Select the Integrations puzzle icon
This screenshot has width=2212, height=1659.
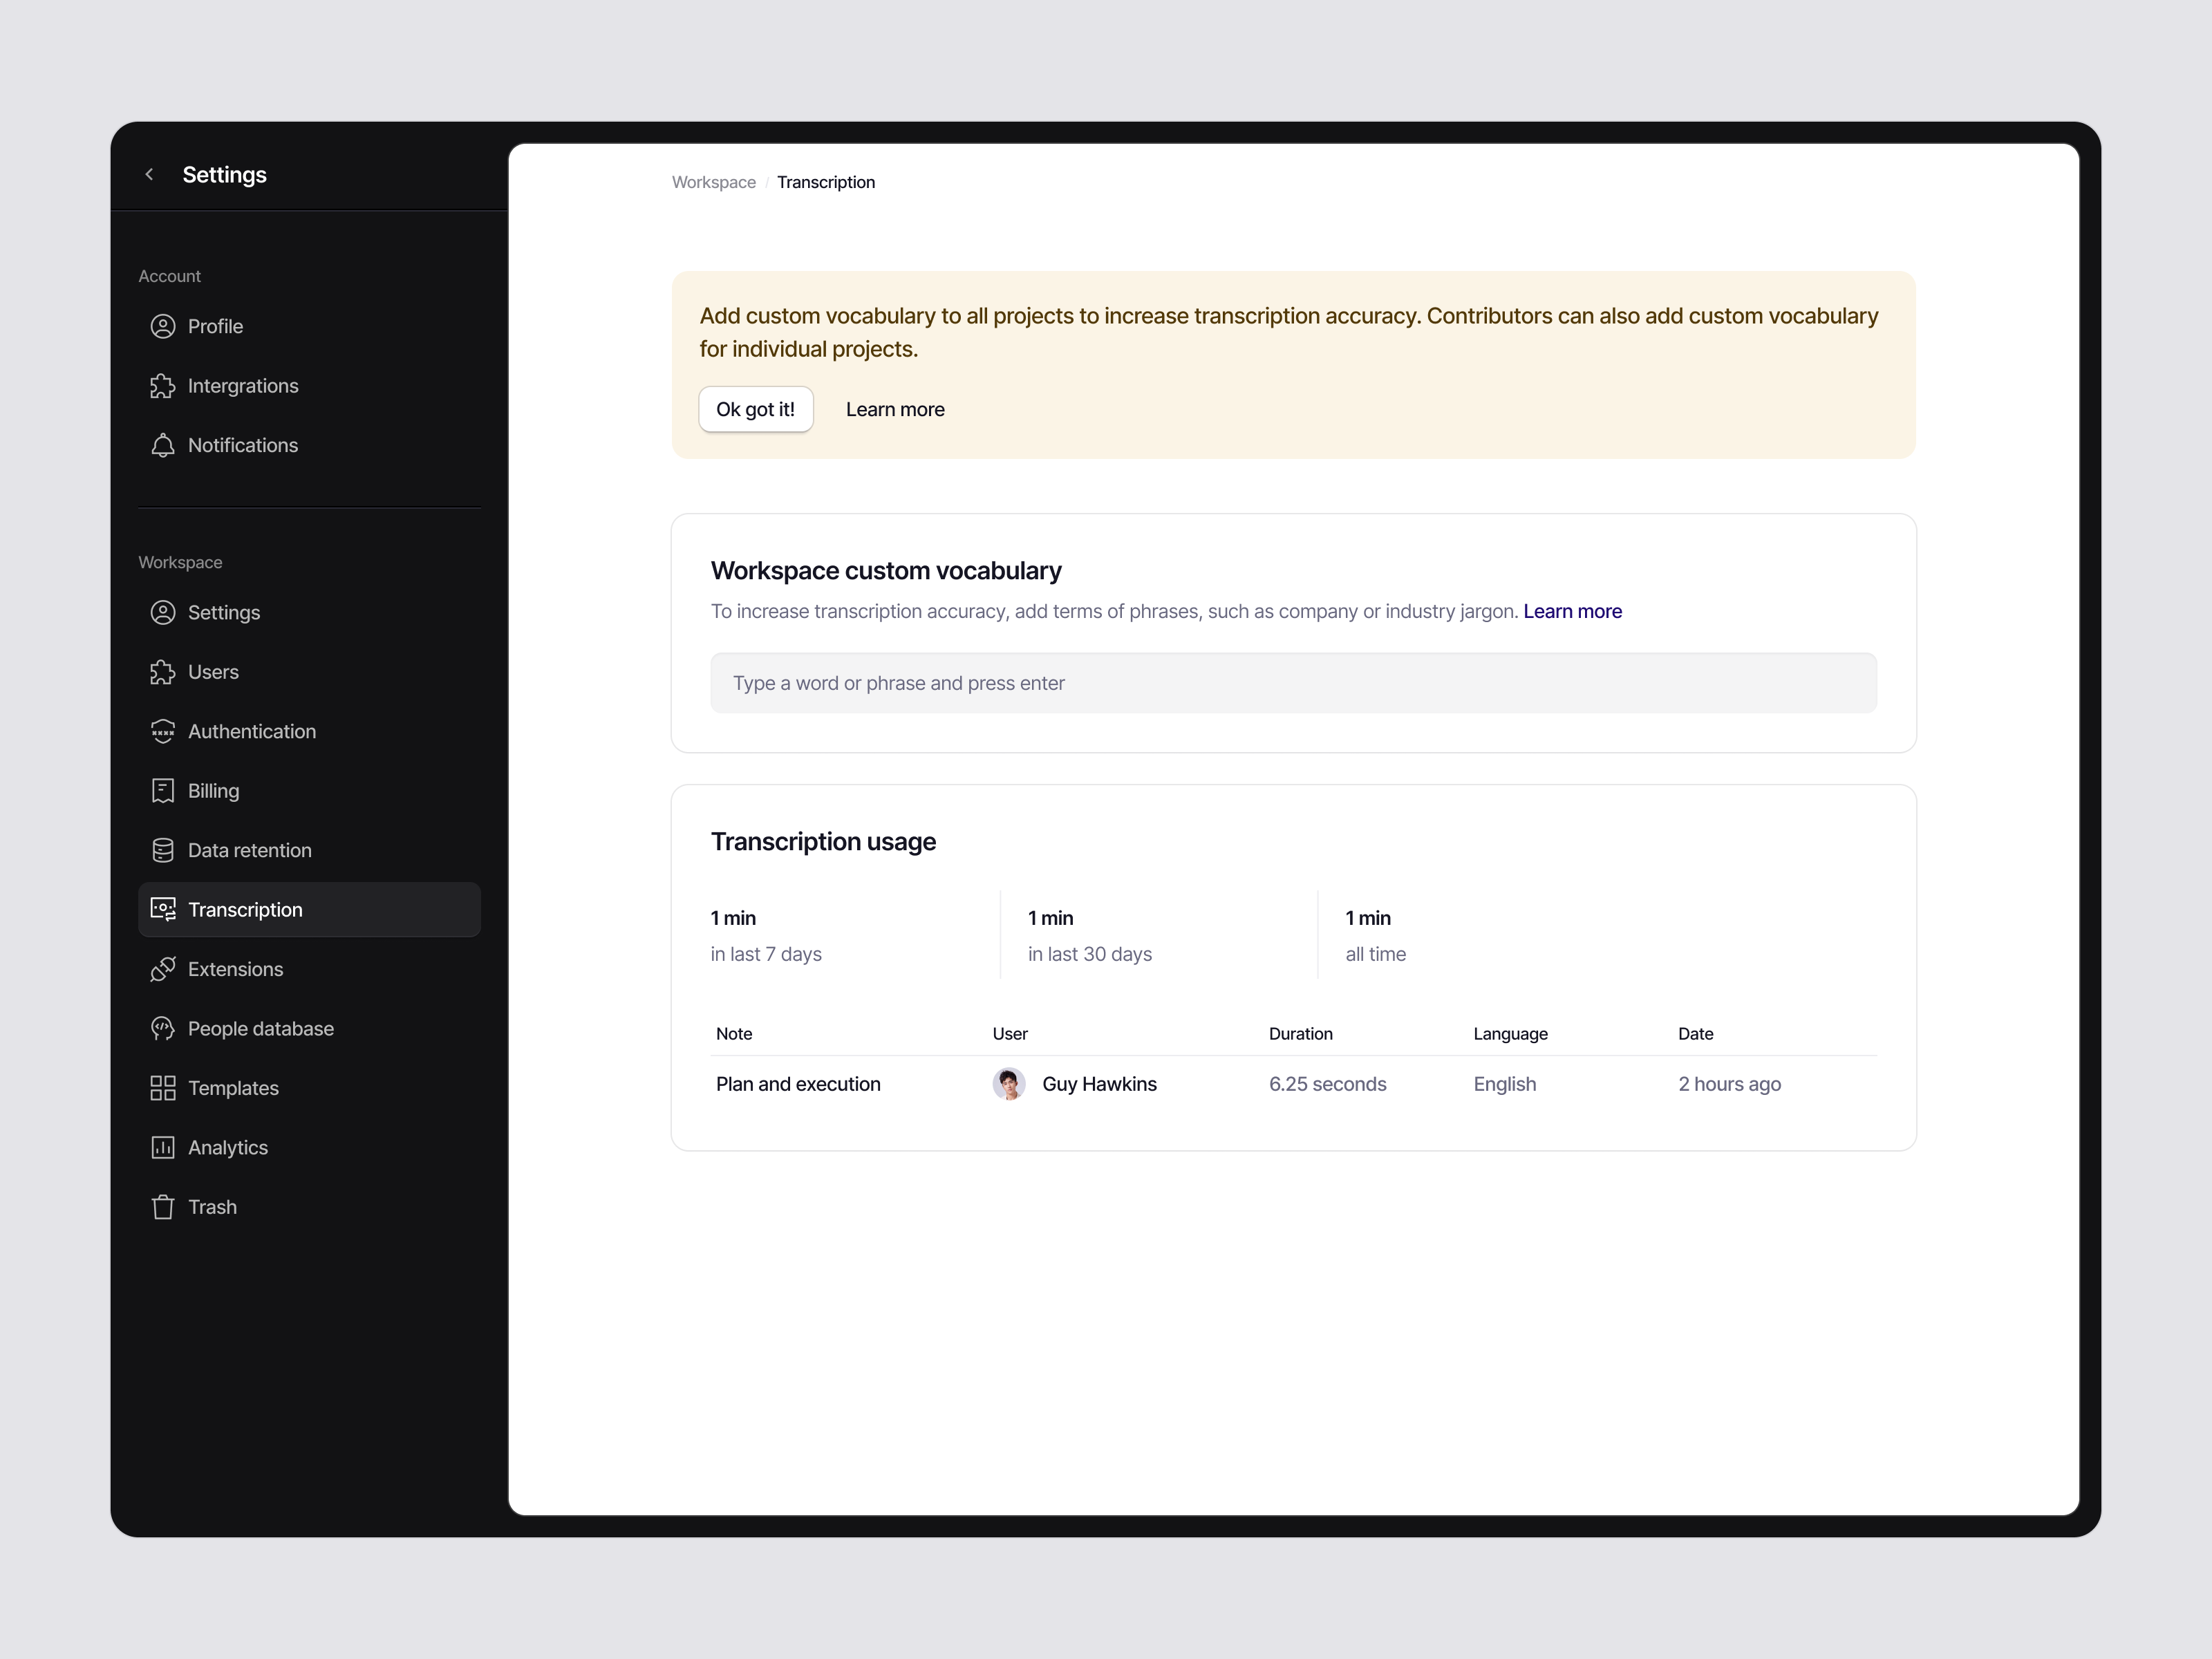163,386
